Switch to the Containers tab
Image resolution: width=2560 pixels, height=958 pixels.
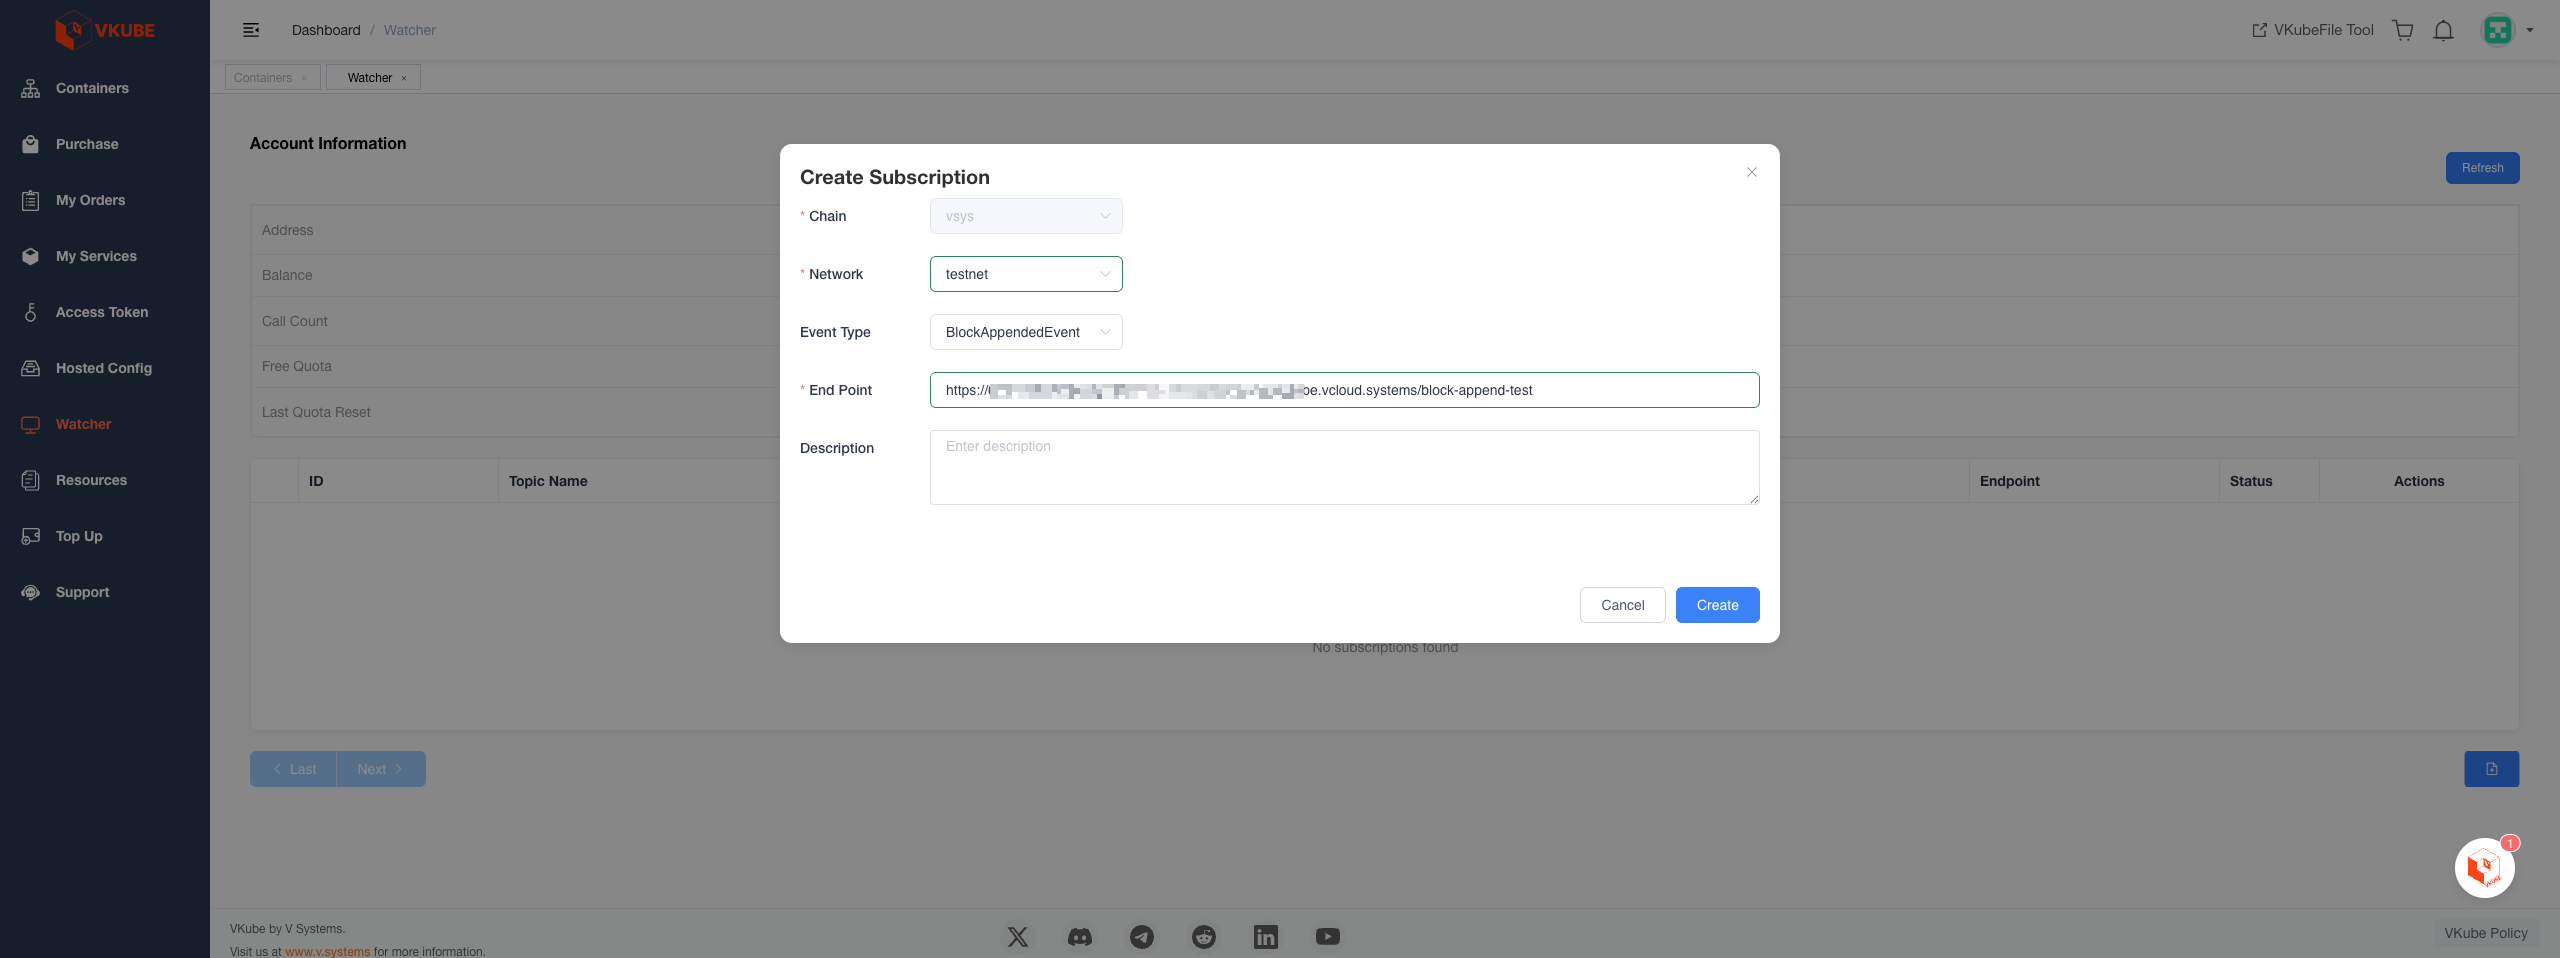coord(263,78)
